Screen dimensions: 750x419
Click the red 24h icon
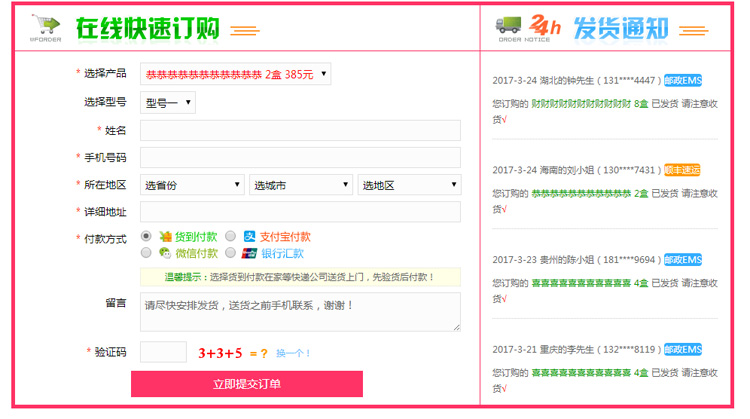(x=544, y=24)
